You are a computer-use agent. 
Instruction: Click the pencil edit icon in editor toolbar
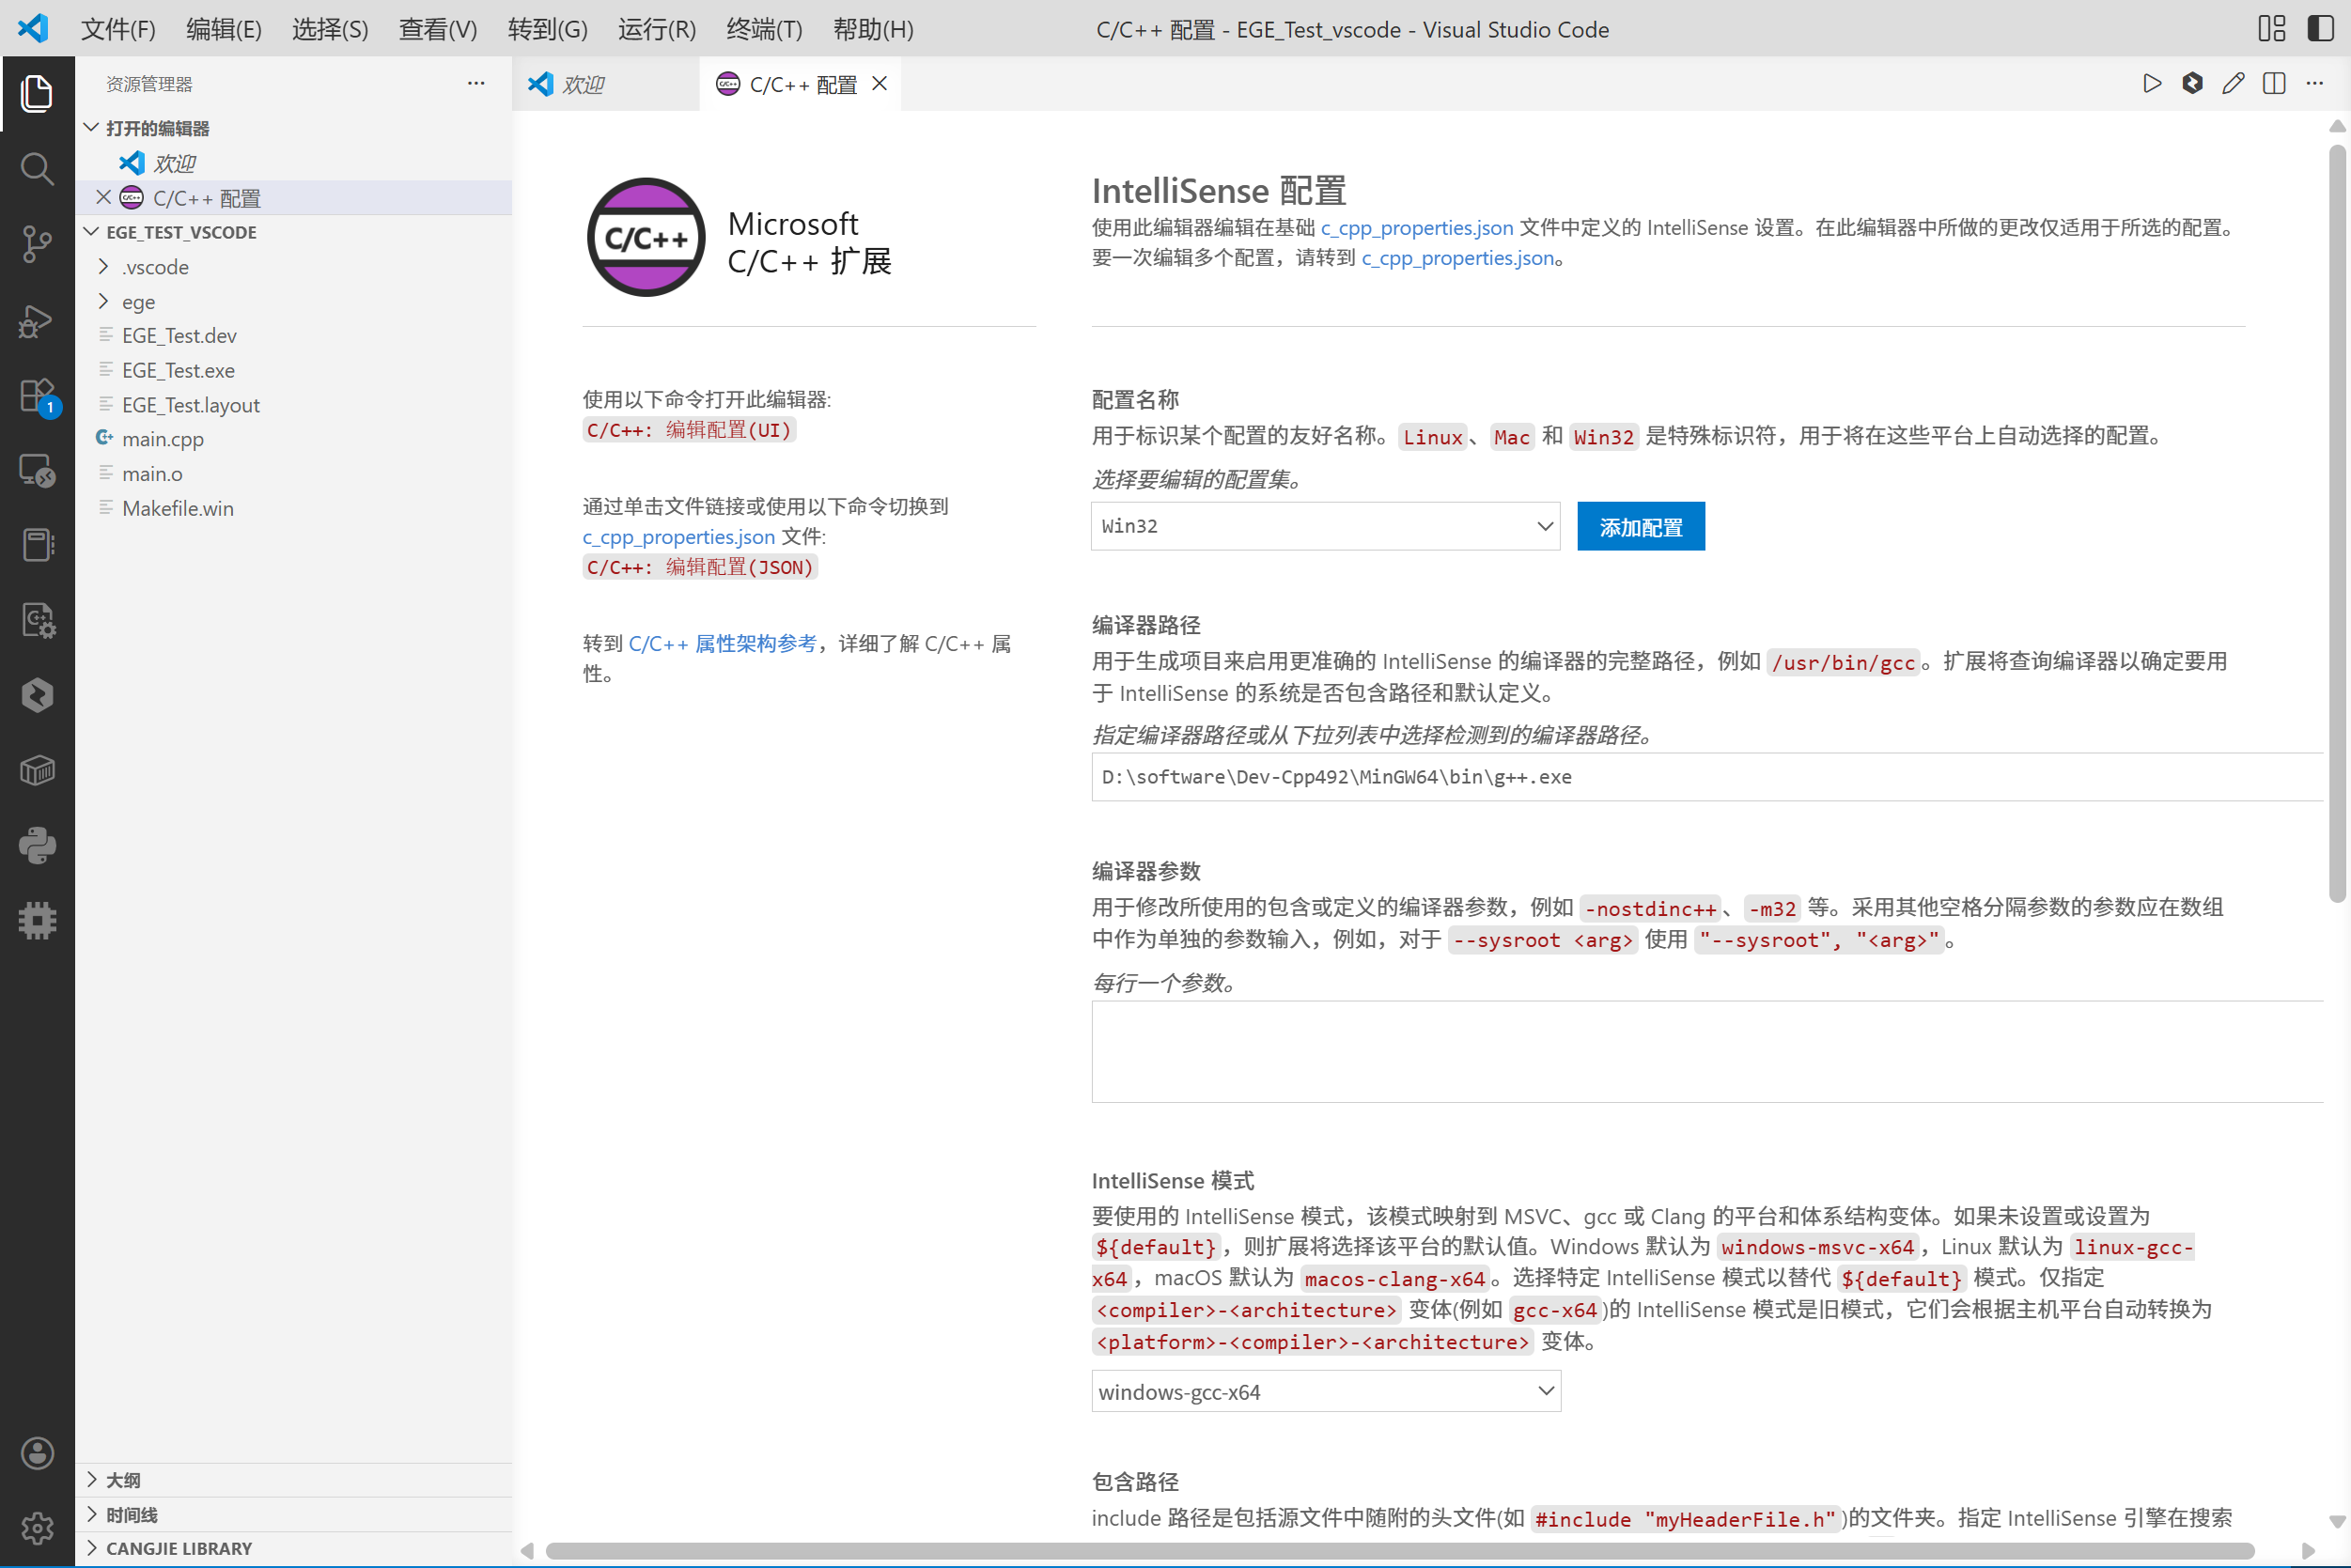[2233, 84]
